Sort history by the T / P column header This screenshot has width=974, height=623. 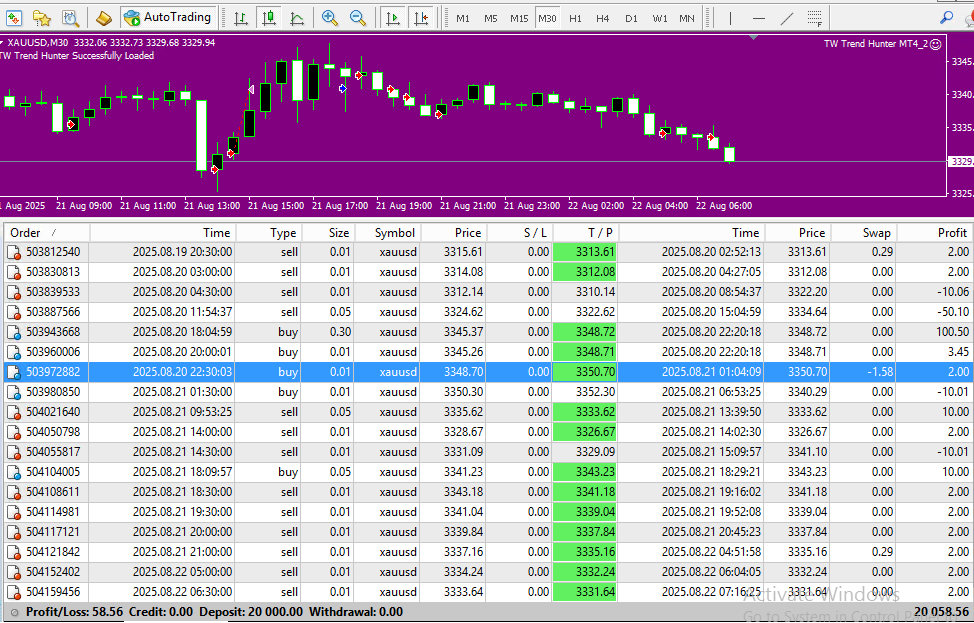[x=585, y=233]
